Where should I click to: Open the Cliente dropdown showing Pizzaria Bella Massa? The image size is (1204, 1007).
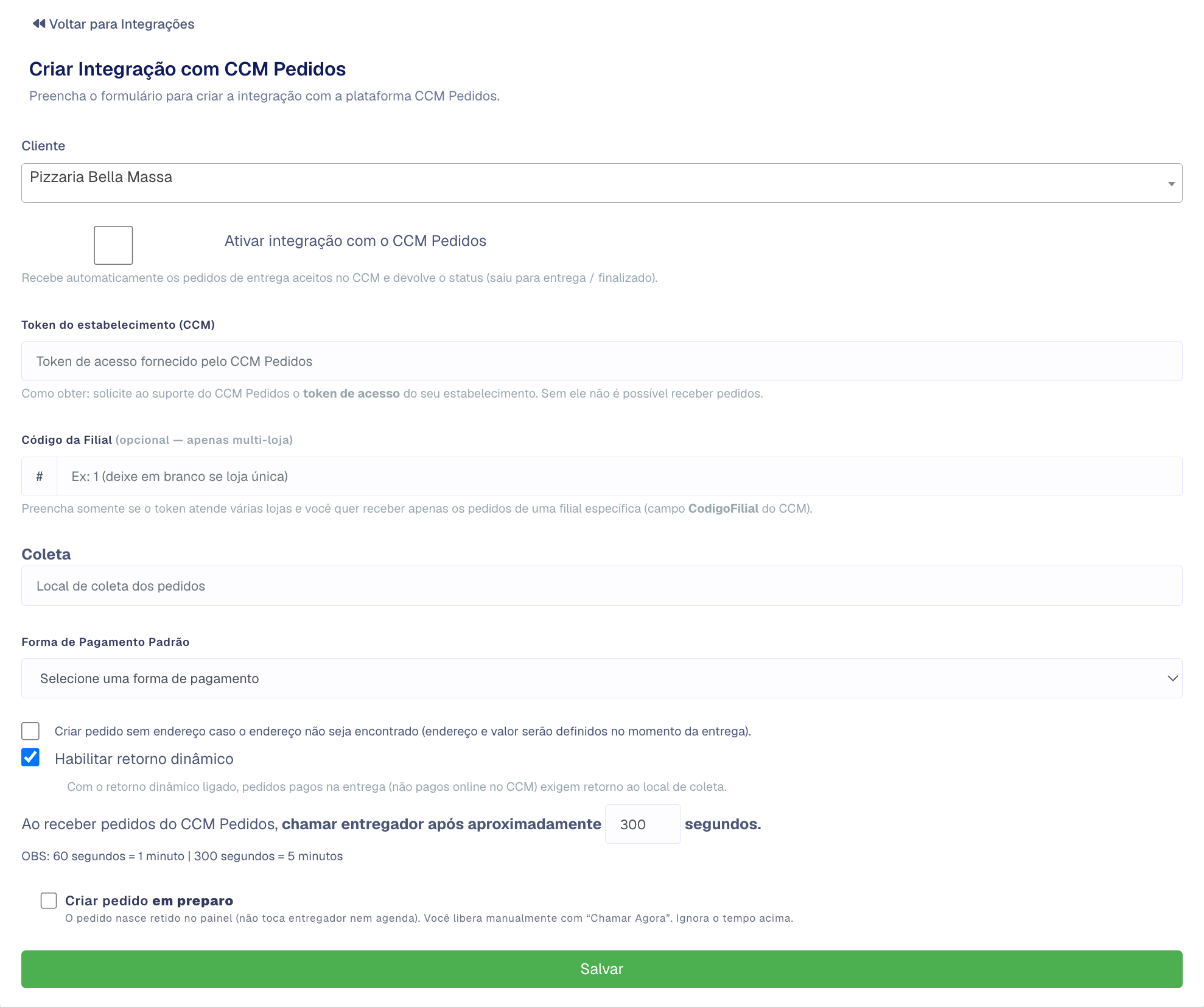click(602, 183)
